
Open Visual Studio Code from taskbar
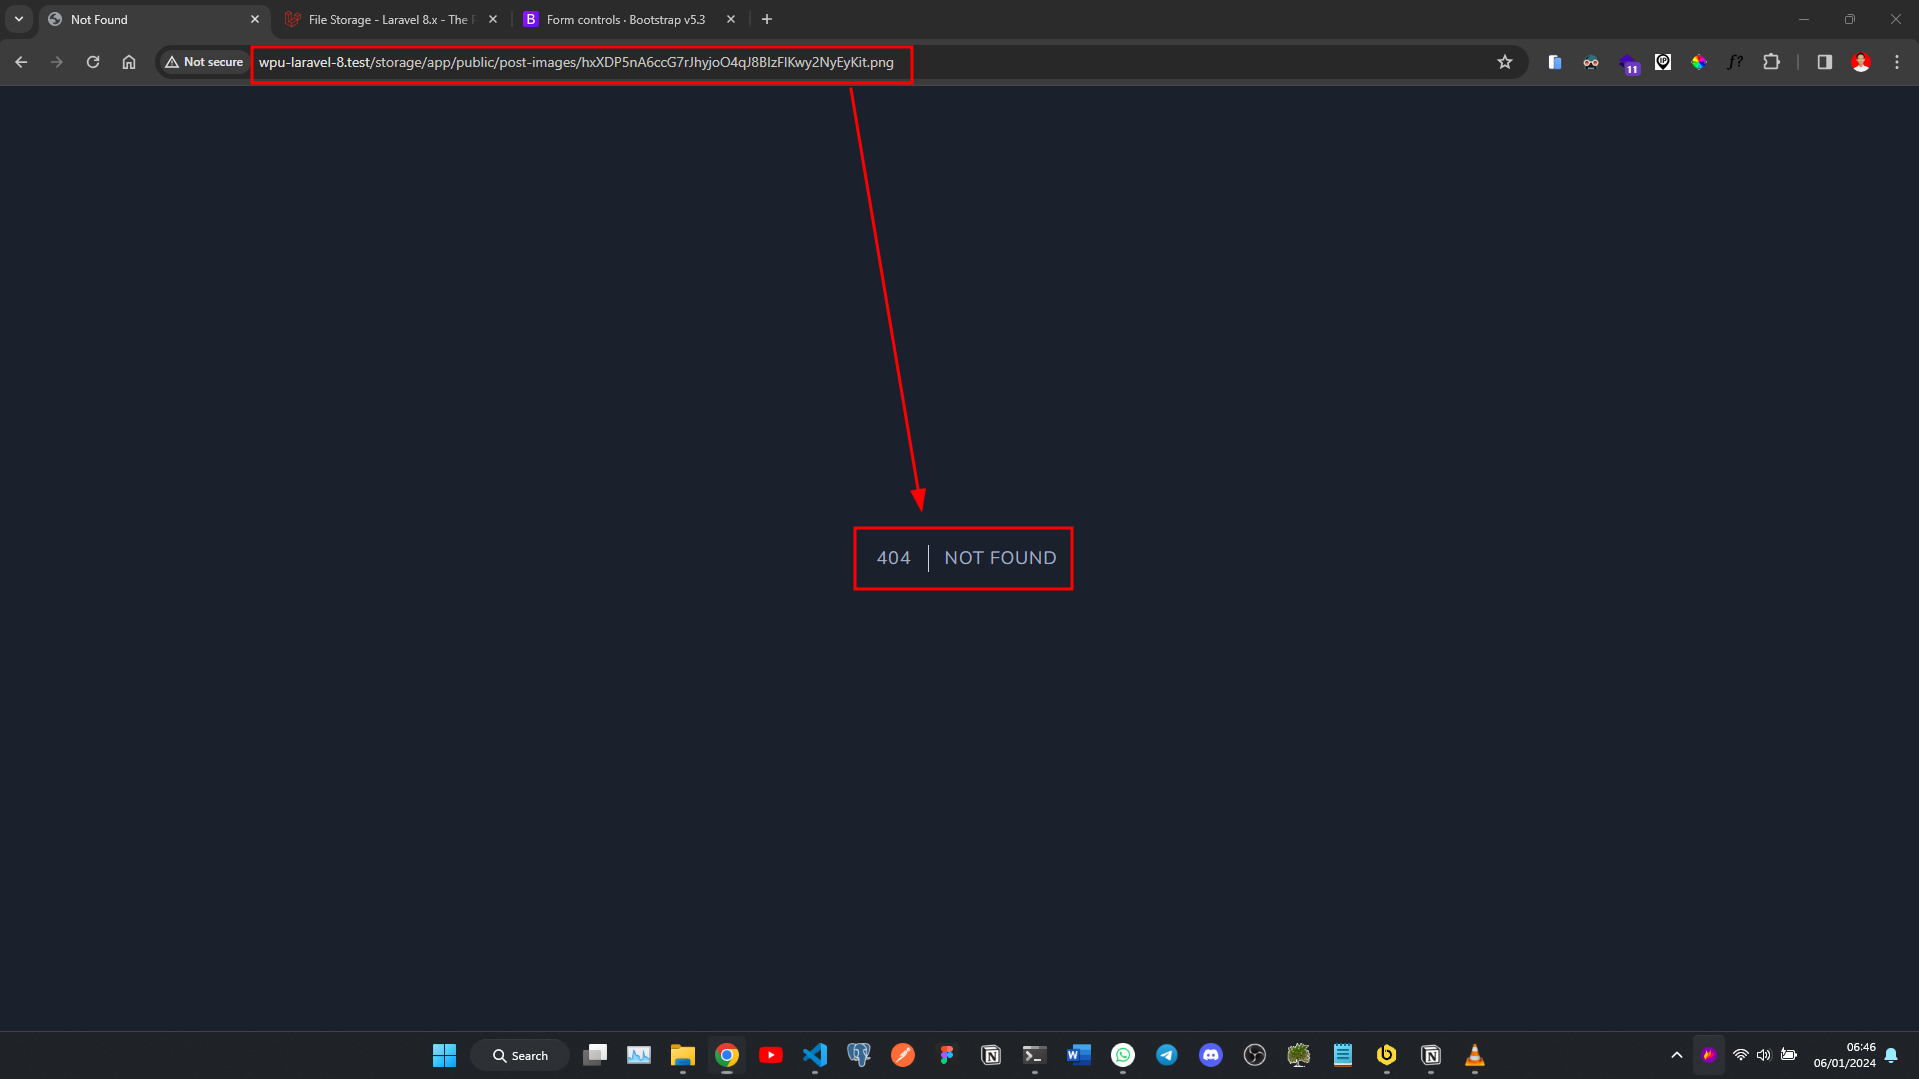pyautogui.click(x=815, y=1055)
